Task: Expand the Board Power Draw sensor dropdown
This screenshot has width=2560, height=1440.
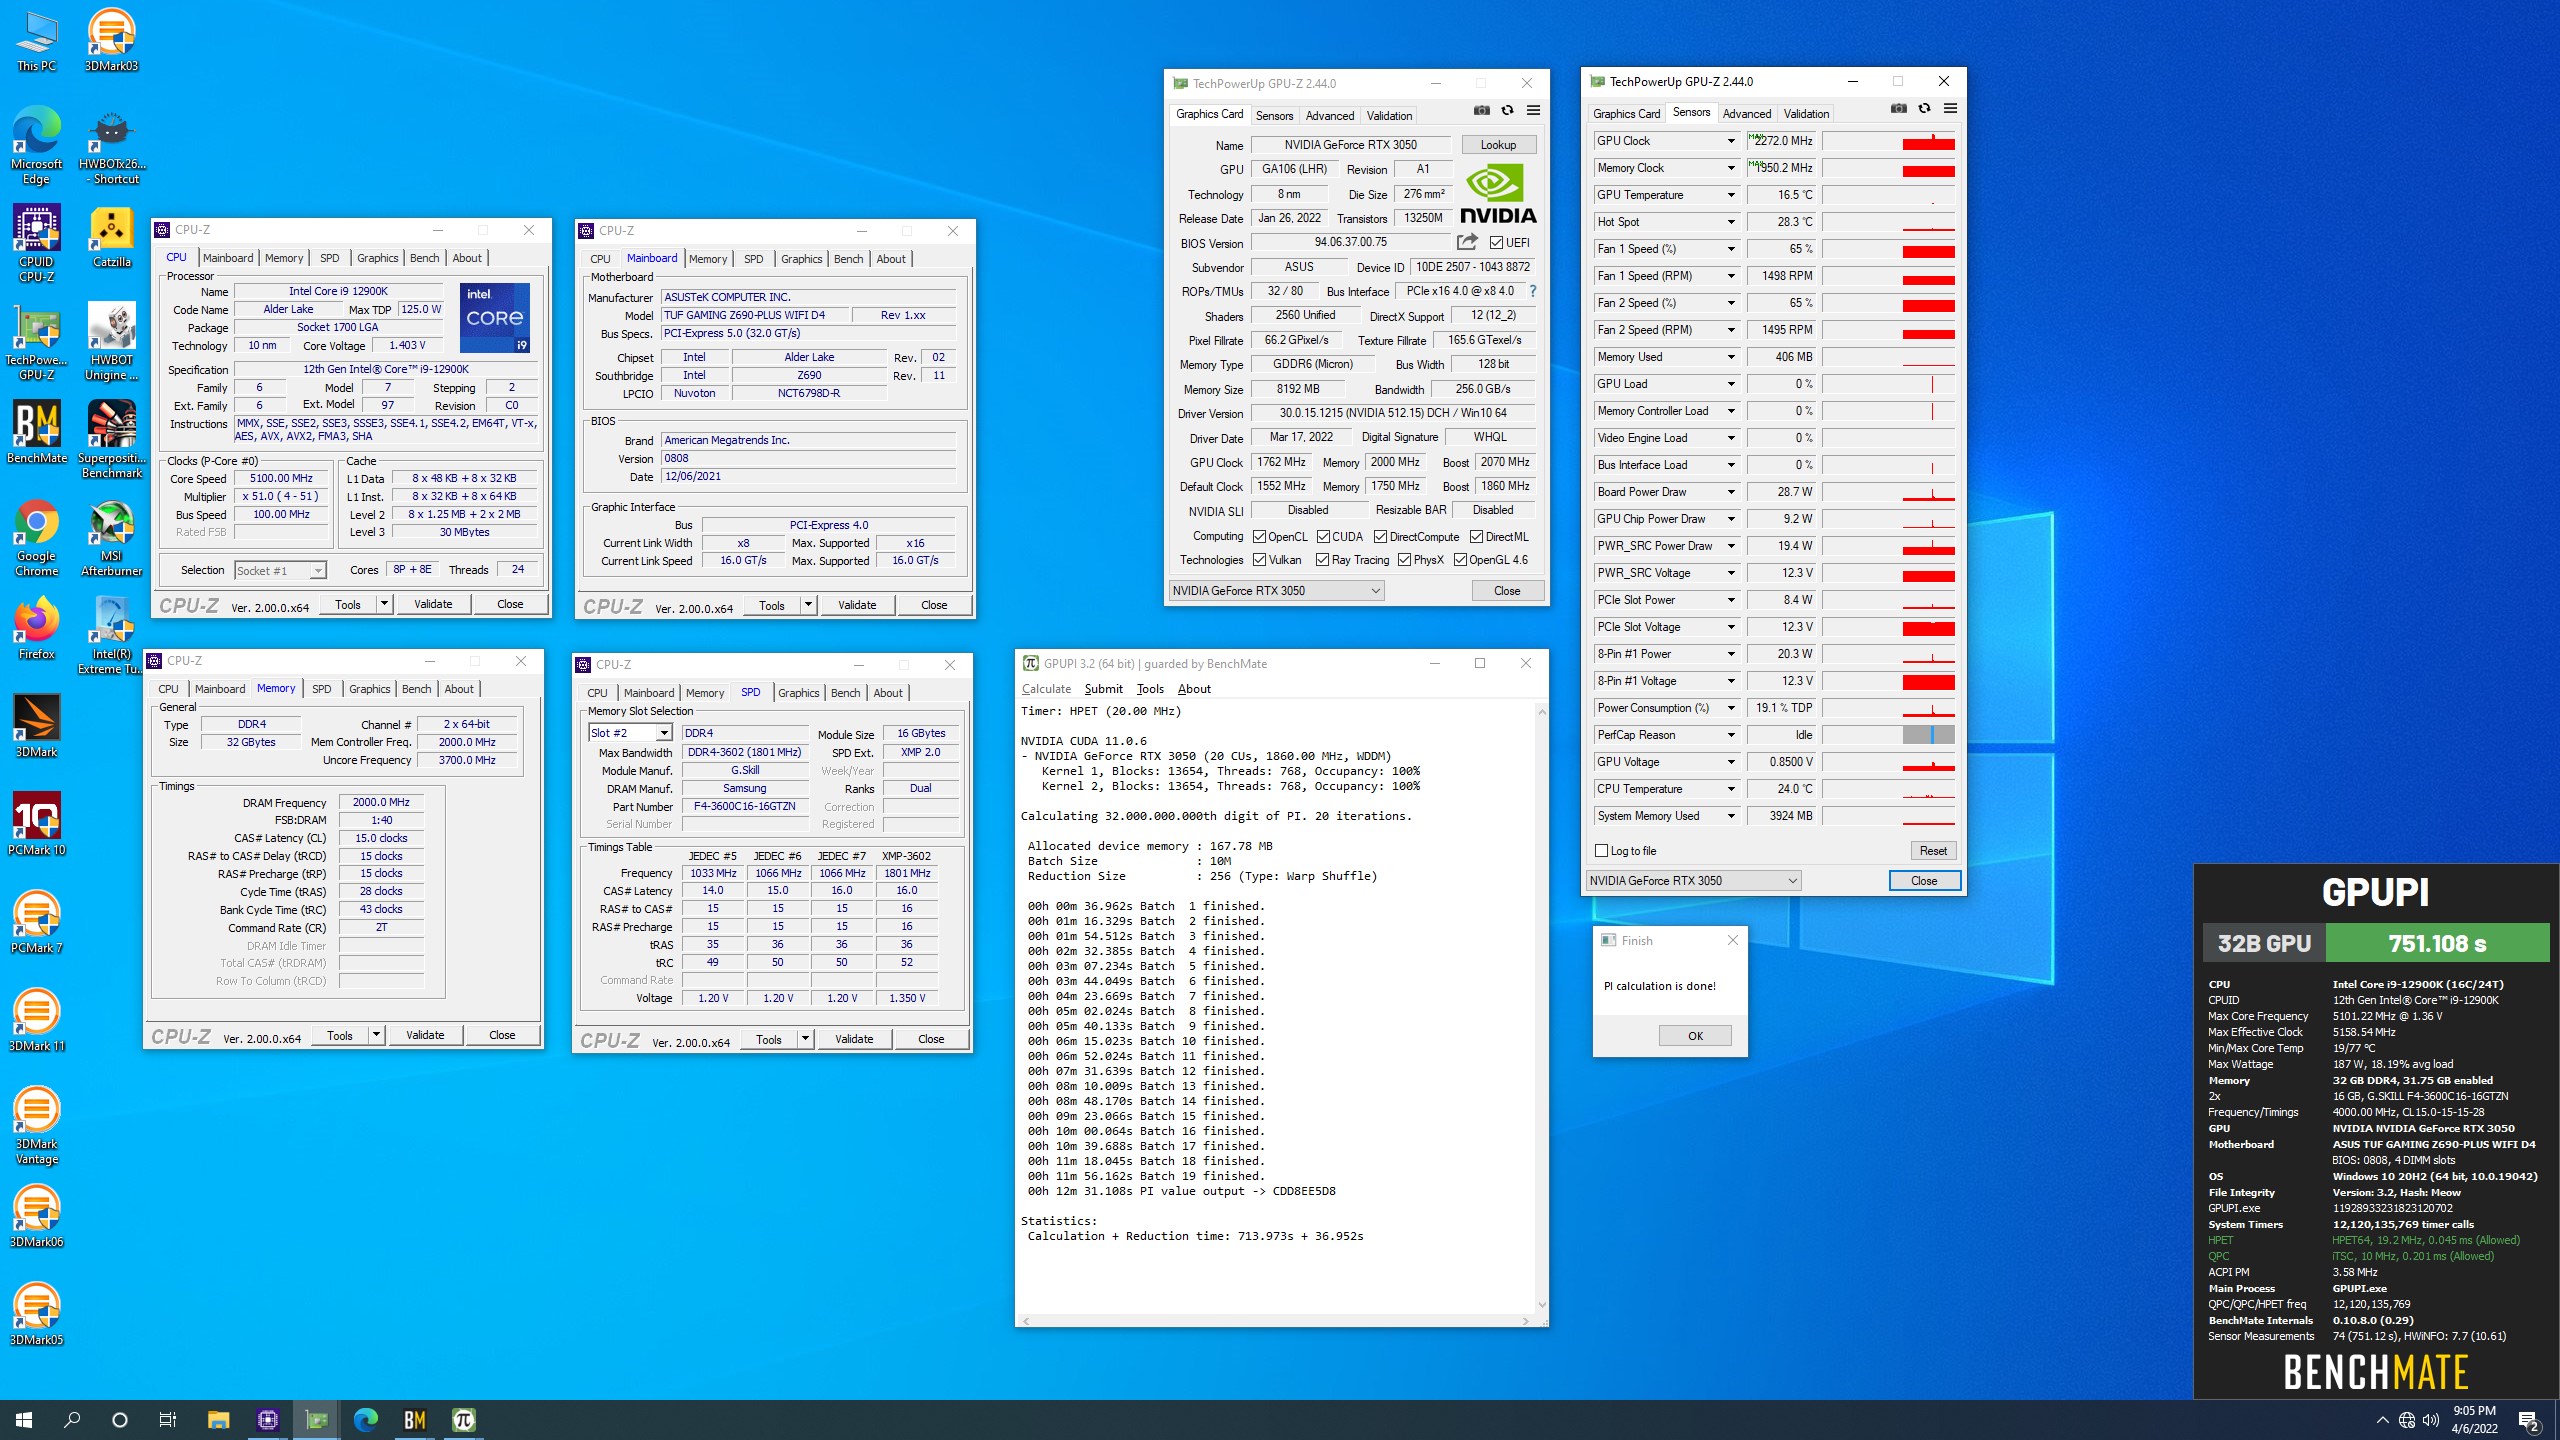Action: 1731,492
